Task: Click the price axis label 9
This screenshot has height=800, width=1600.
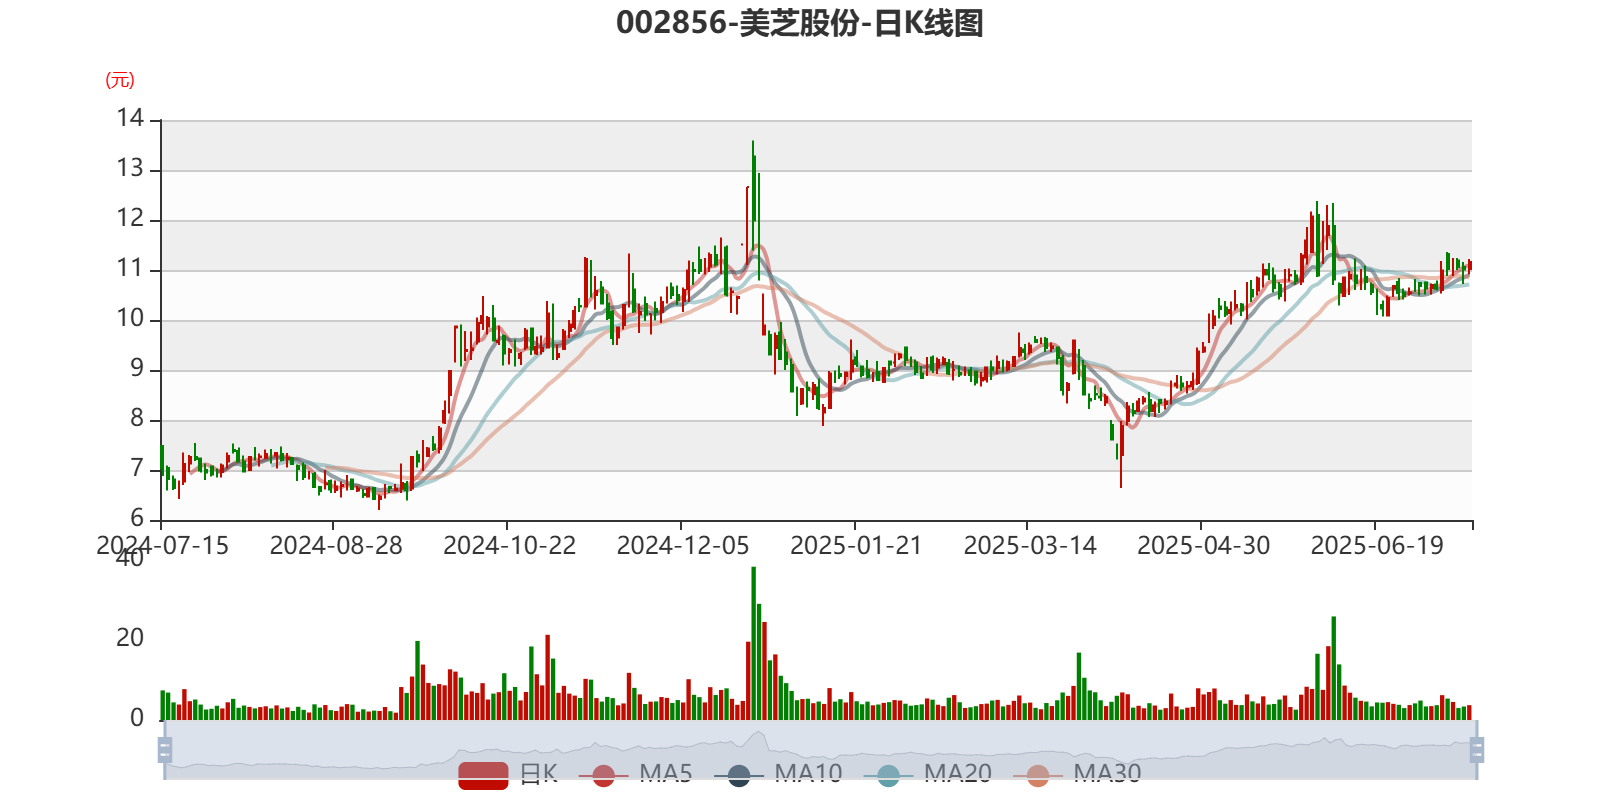Action: [137, 369]
